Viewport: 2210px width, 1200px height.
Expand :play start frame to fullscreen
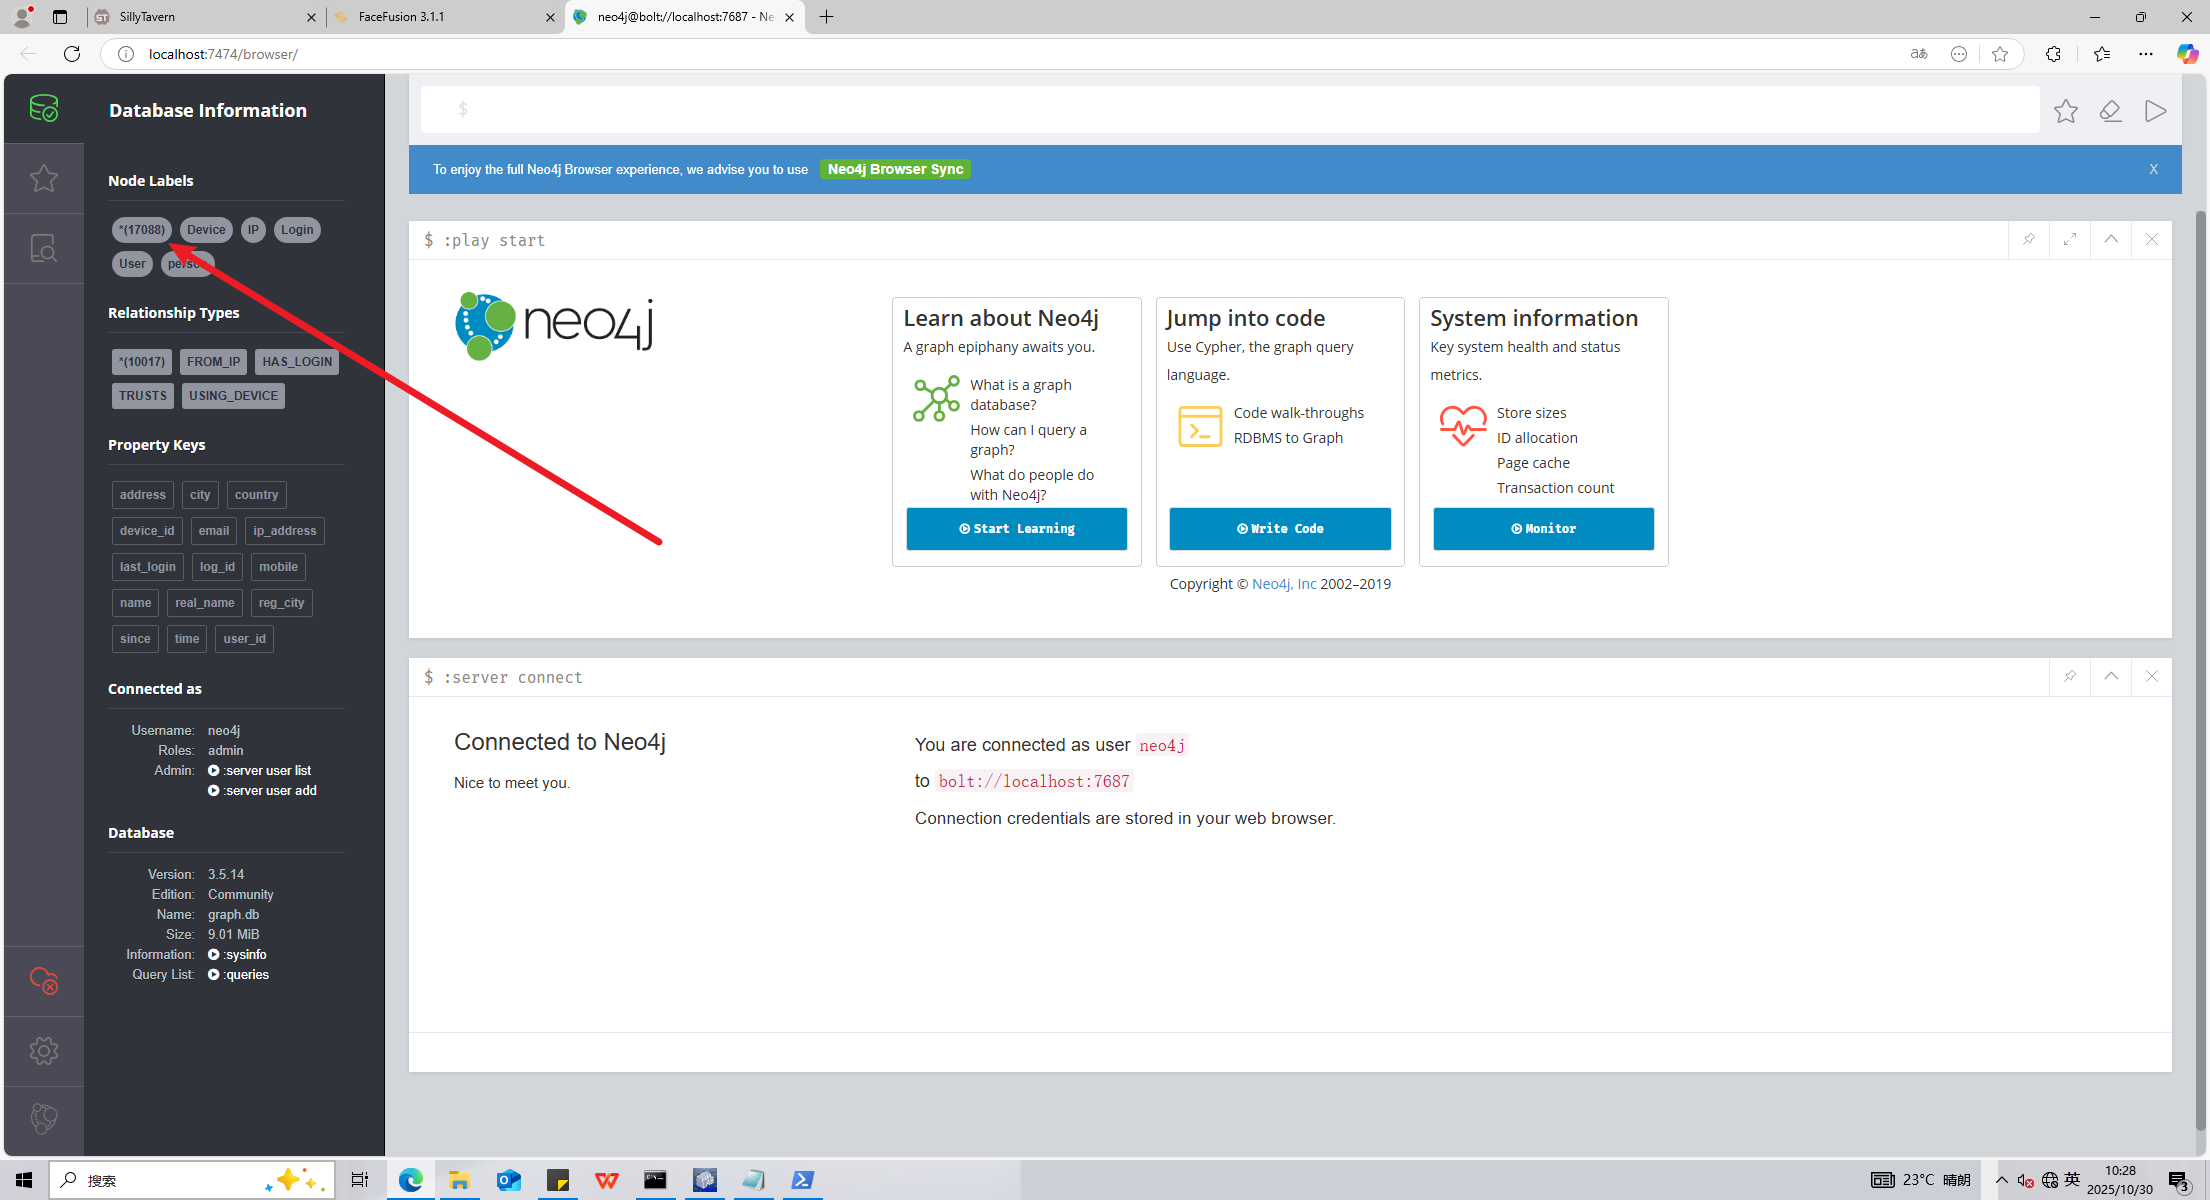click(x=2070, y=240)
